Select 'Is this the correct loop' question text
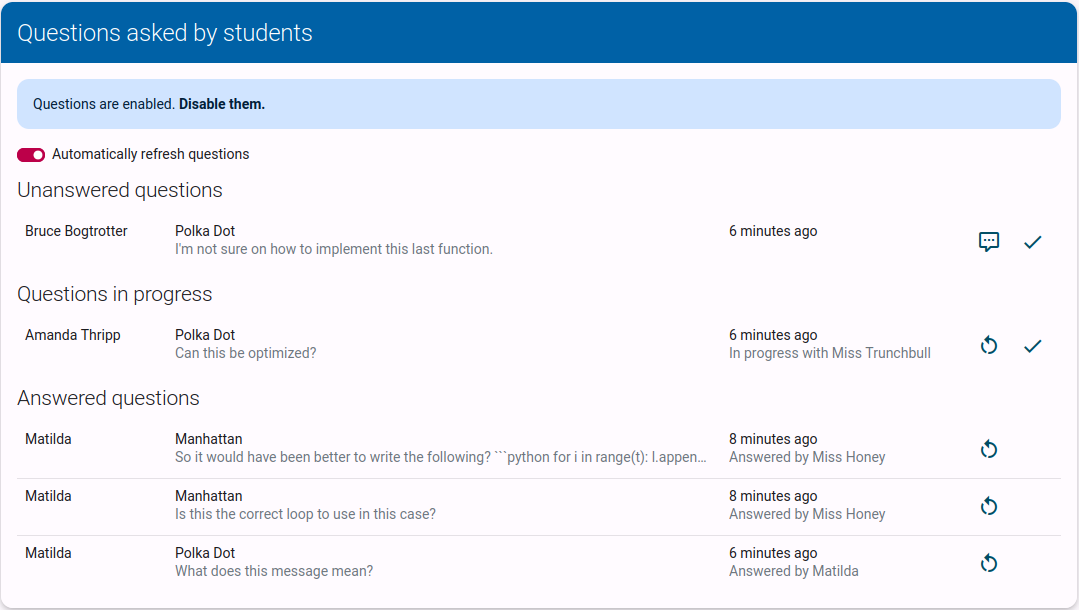Screen dimensions: 1079x610 point(306,514)
